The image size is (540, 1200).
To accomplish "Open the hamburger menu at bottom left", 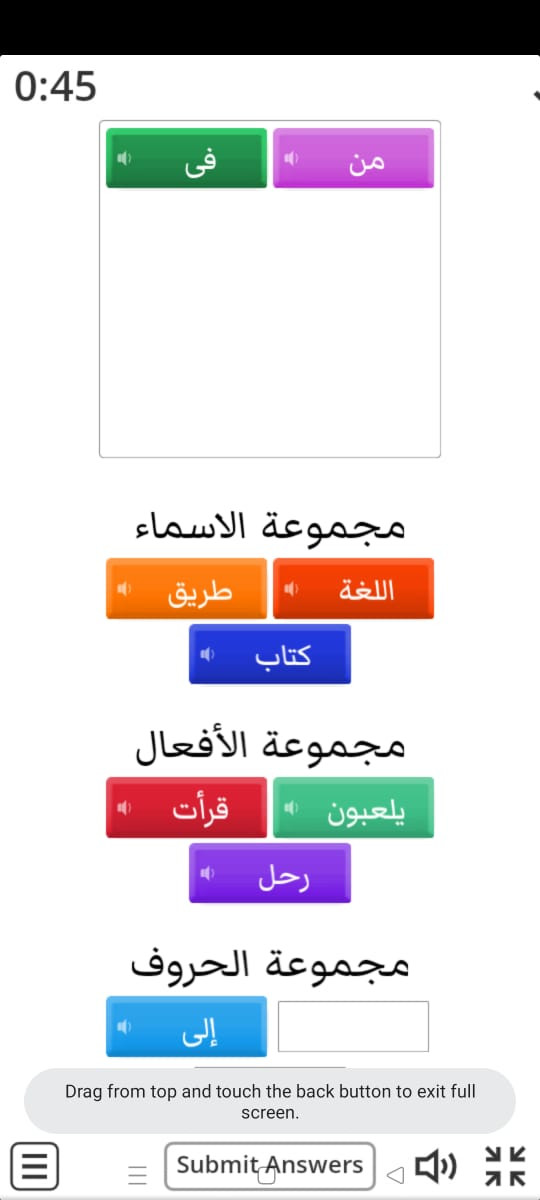I will point(35,1166).
